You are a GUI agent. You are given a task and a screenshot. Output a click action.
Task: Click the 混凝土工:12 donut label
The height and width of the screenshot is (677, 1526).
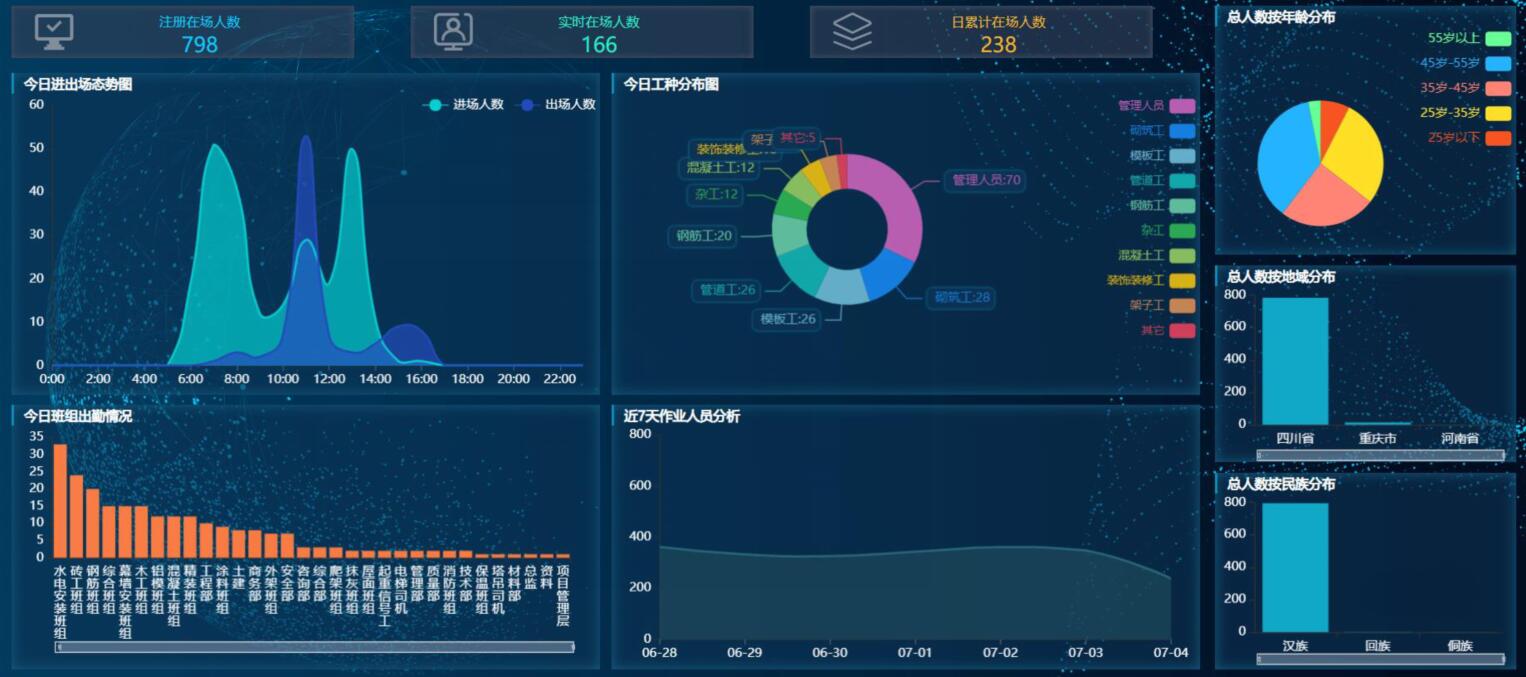click(721, 168)
